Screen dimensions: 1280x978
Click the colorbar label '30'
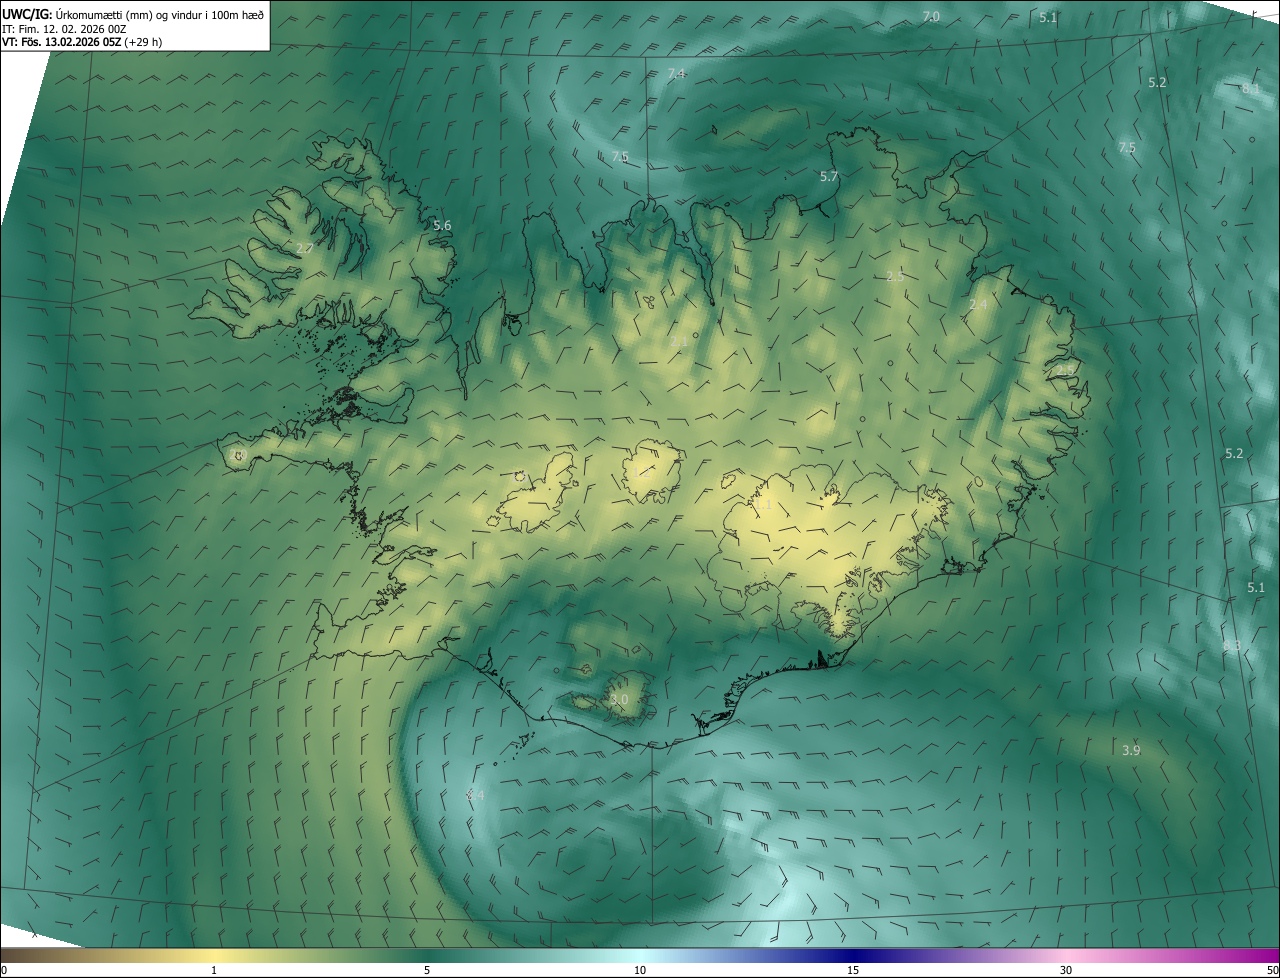[x=1066, y=970]
